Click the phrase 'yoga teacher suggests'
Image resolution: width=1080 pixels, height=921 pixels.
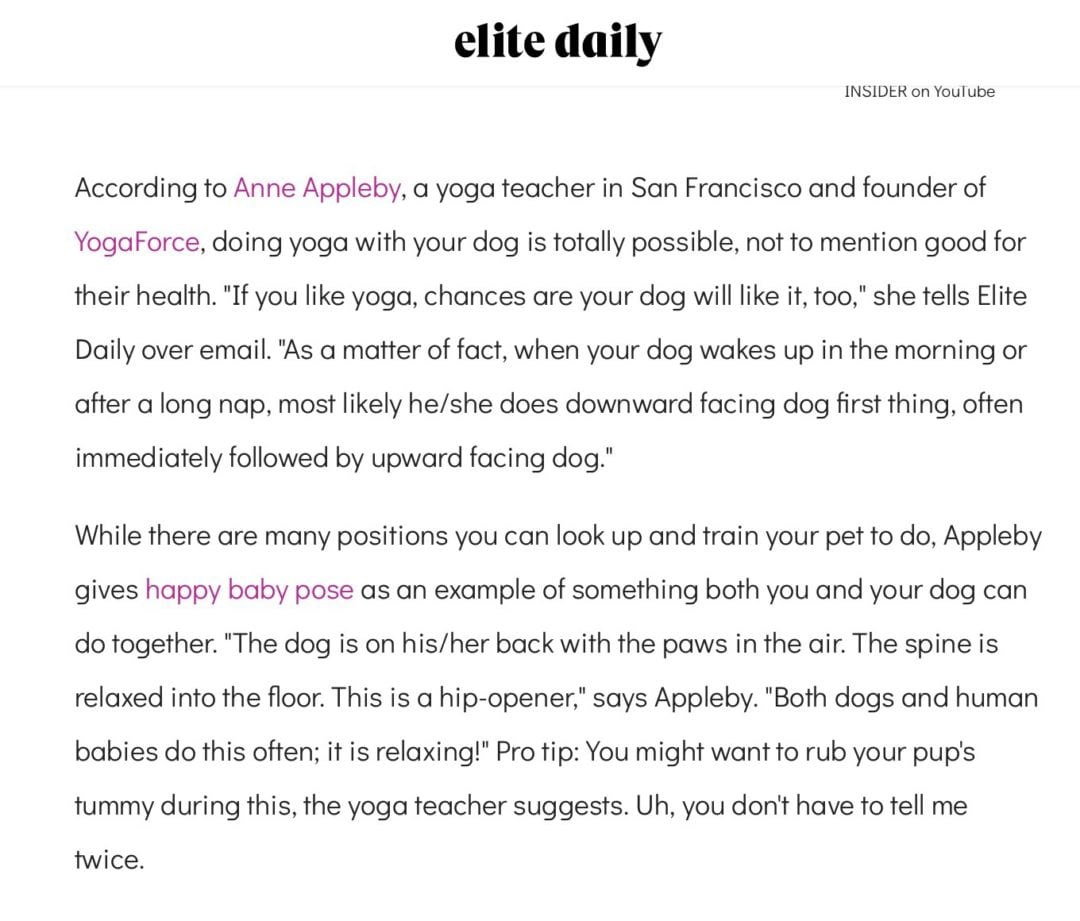pyautogui.click(x=487, y=806)
